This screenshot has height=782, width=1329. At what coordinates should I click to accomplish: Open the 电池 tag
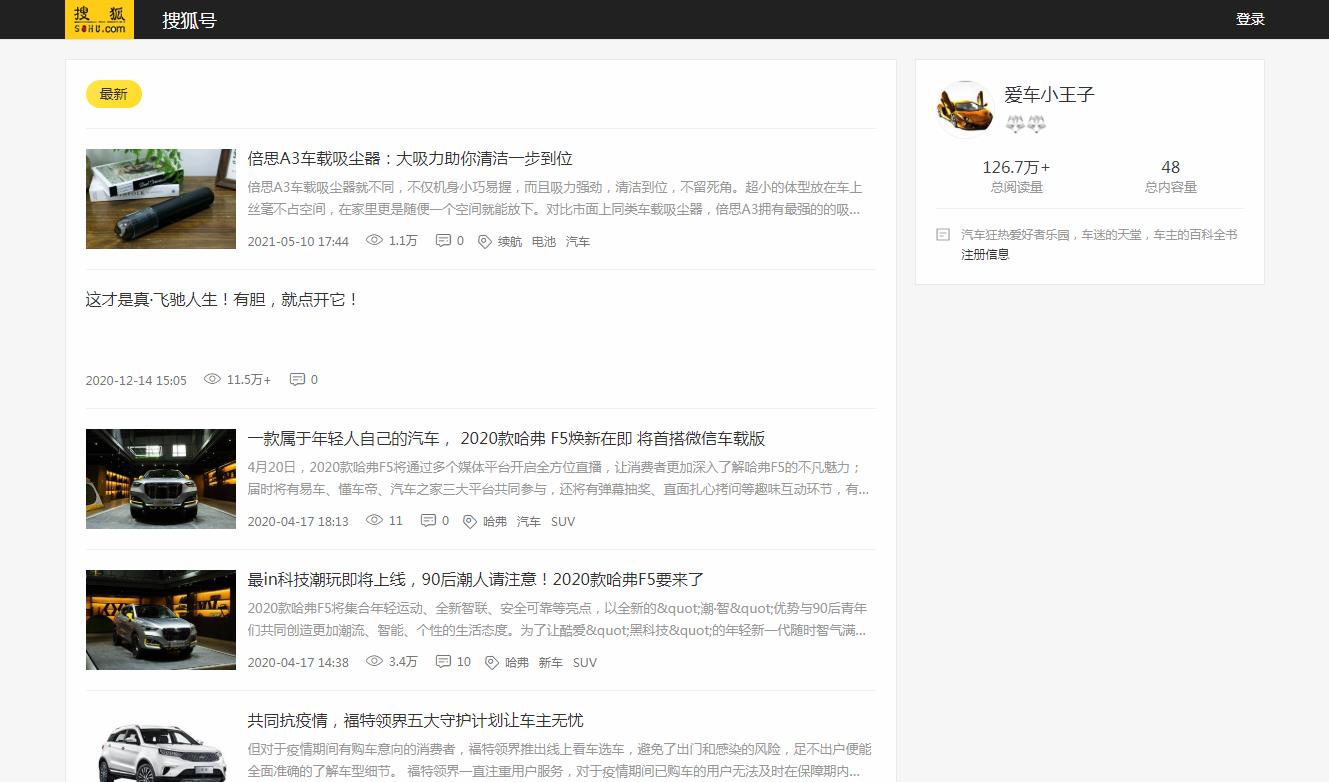tap(544, 241)
